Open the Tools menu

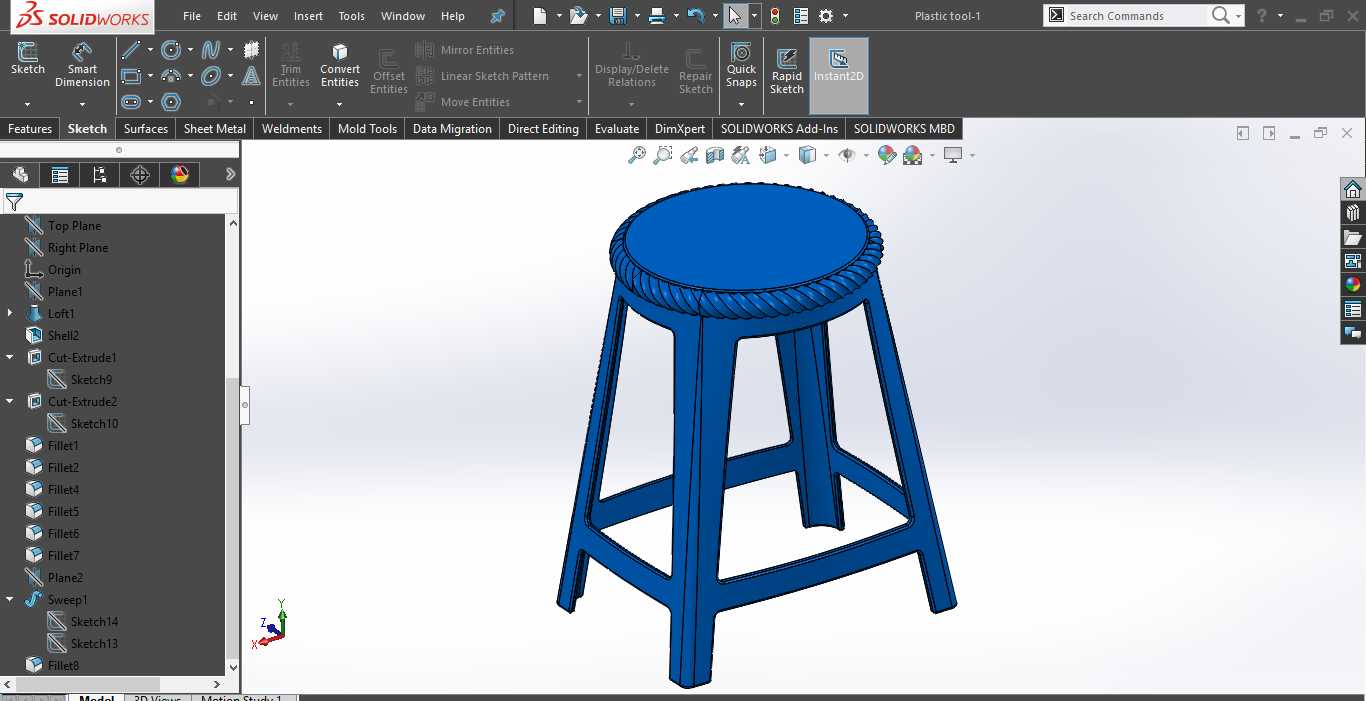351,16
